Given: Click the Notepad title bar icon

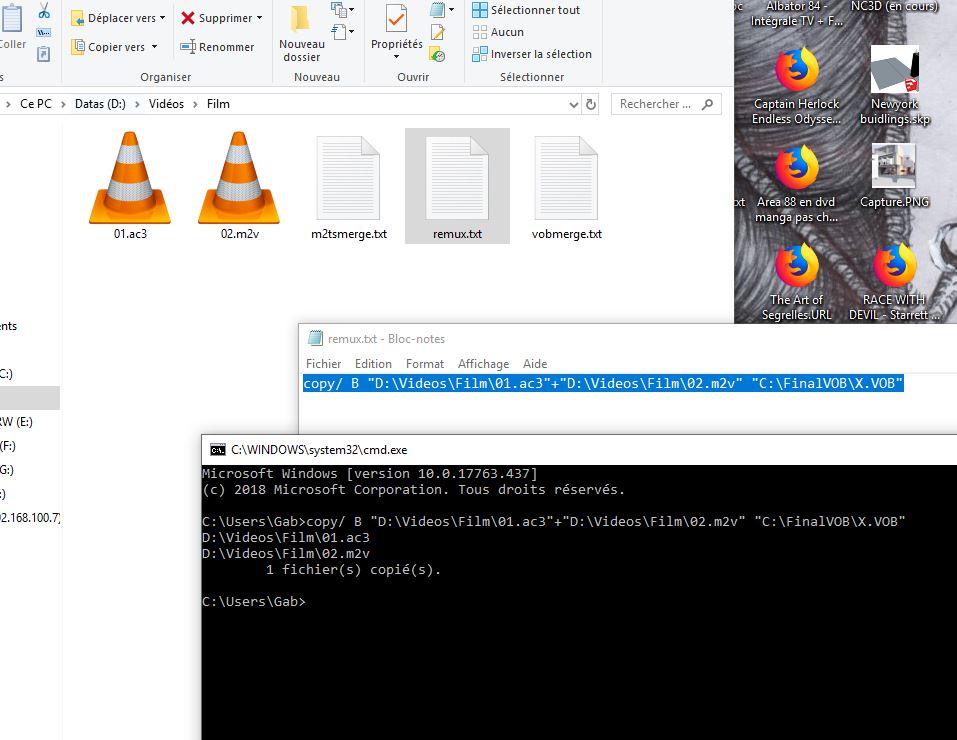Looking at the screenshot, I should click(x=315, y=338).
